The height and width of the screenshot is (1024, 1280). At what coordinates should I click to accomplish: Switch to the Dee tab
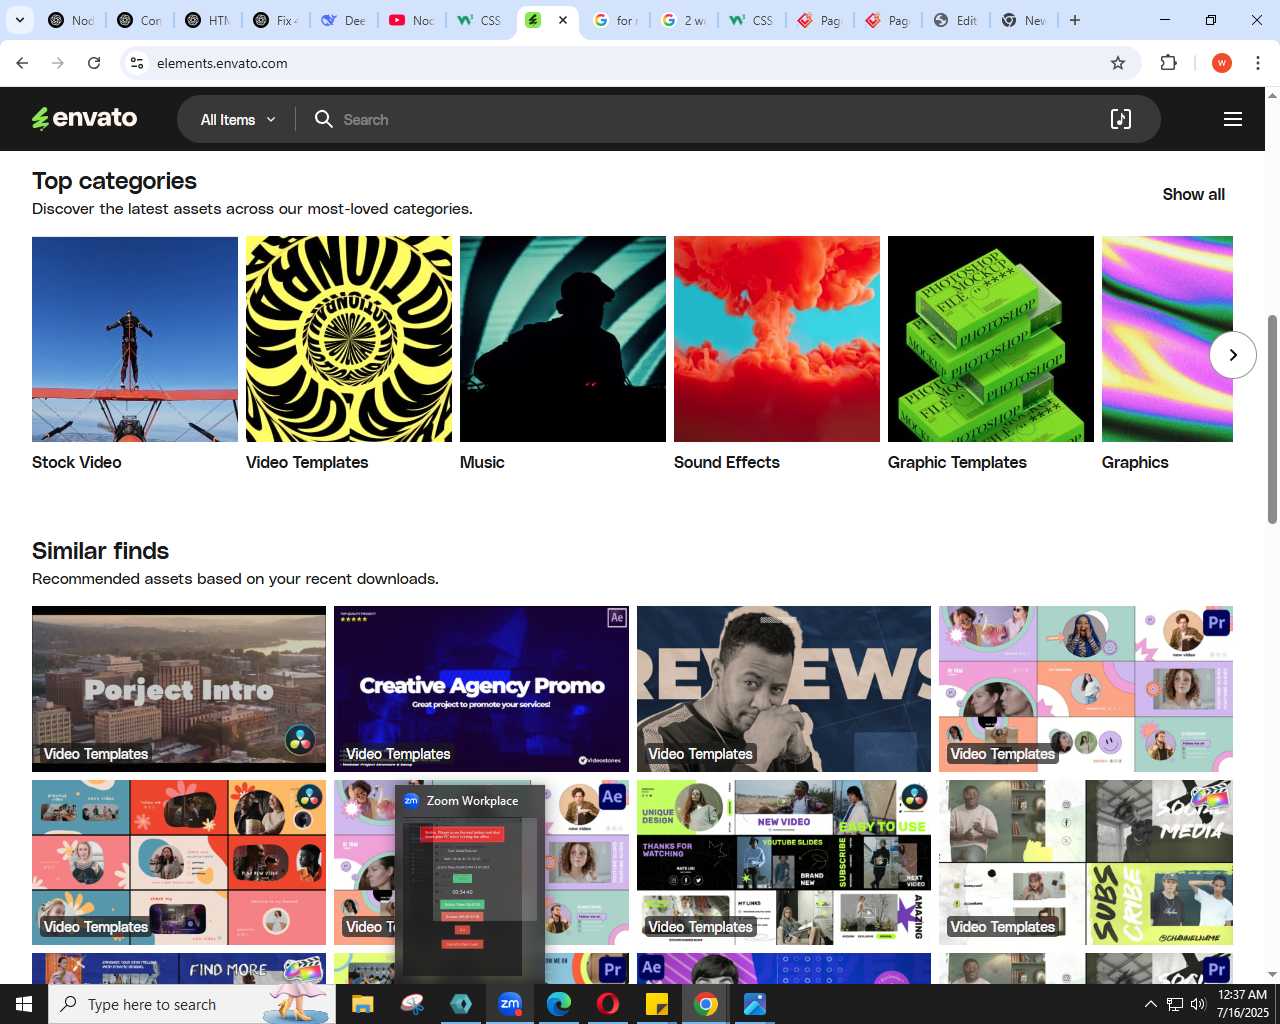(344, 20)
